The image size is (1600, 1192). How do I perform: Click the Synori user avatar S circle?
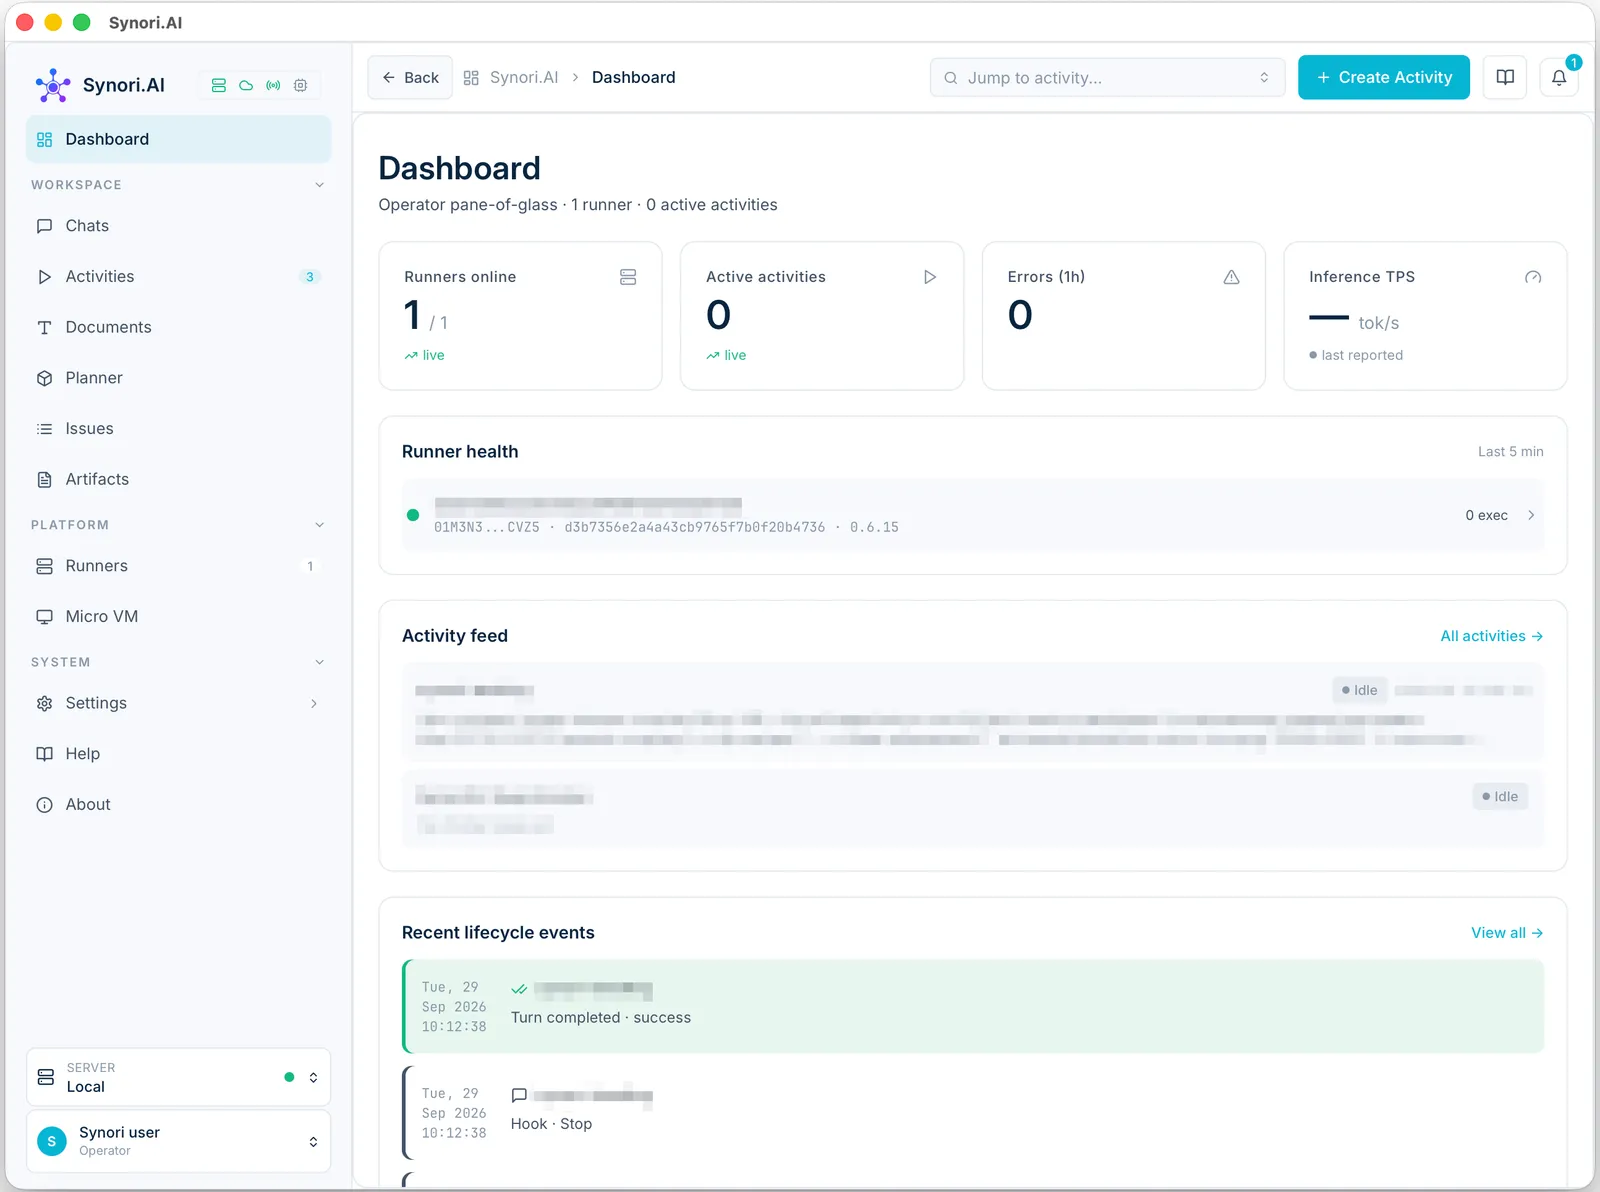(52, 1141)
